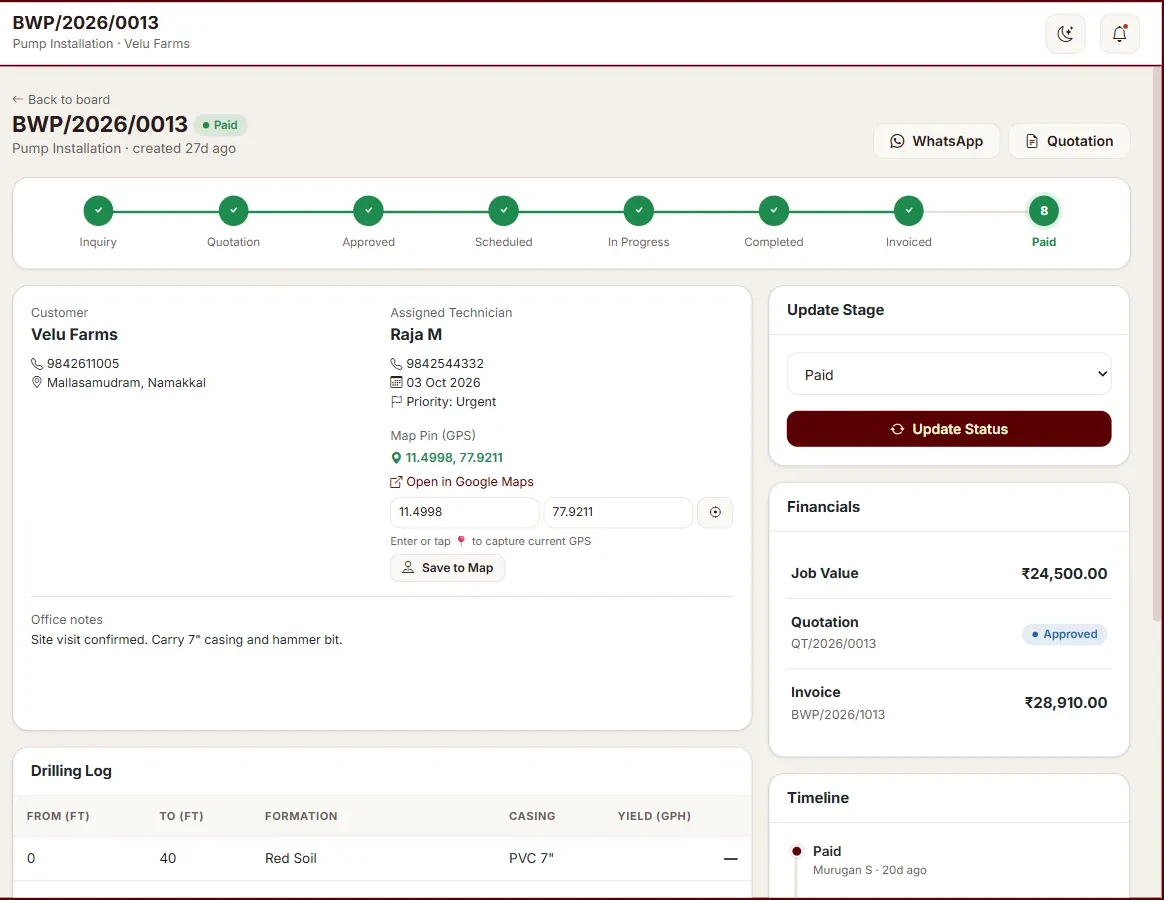Click Red Soil formation cell
Viewport: 1164px width, 900px height.
coord(290,858)
